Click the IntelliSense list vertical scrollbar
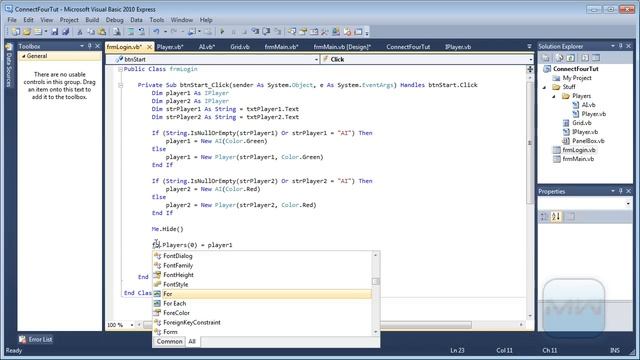 376,293
